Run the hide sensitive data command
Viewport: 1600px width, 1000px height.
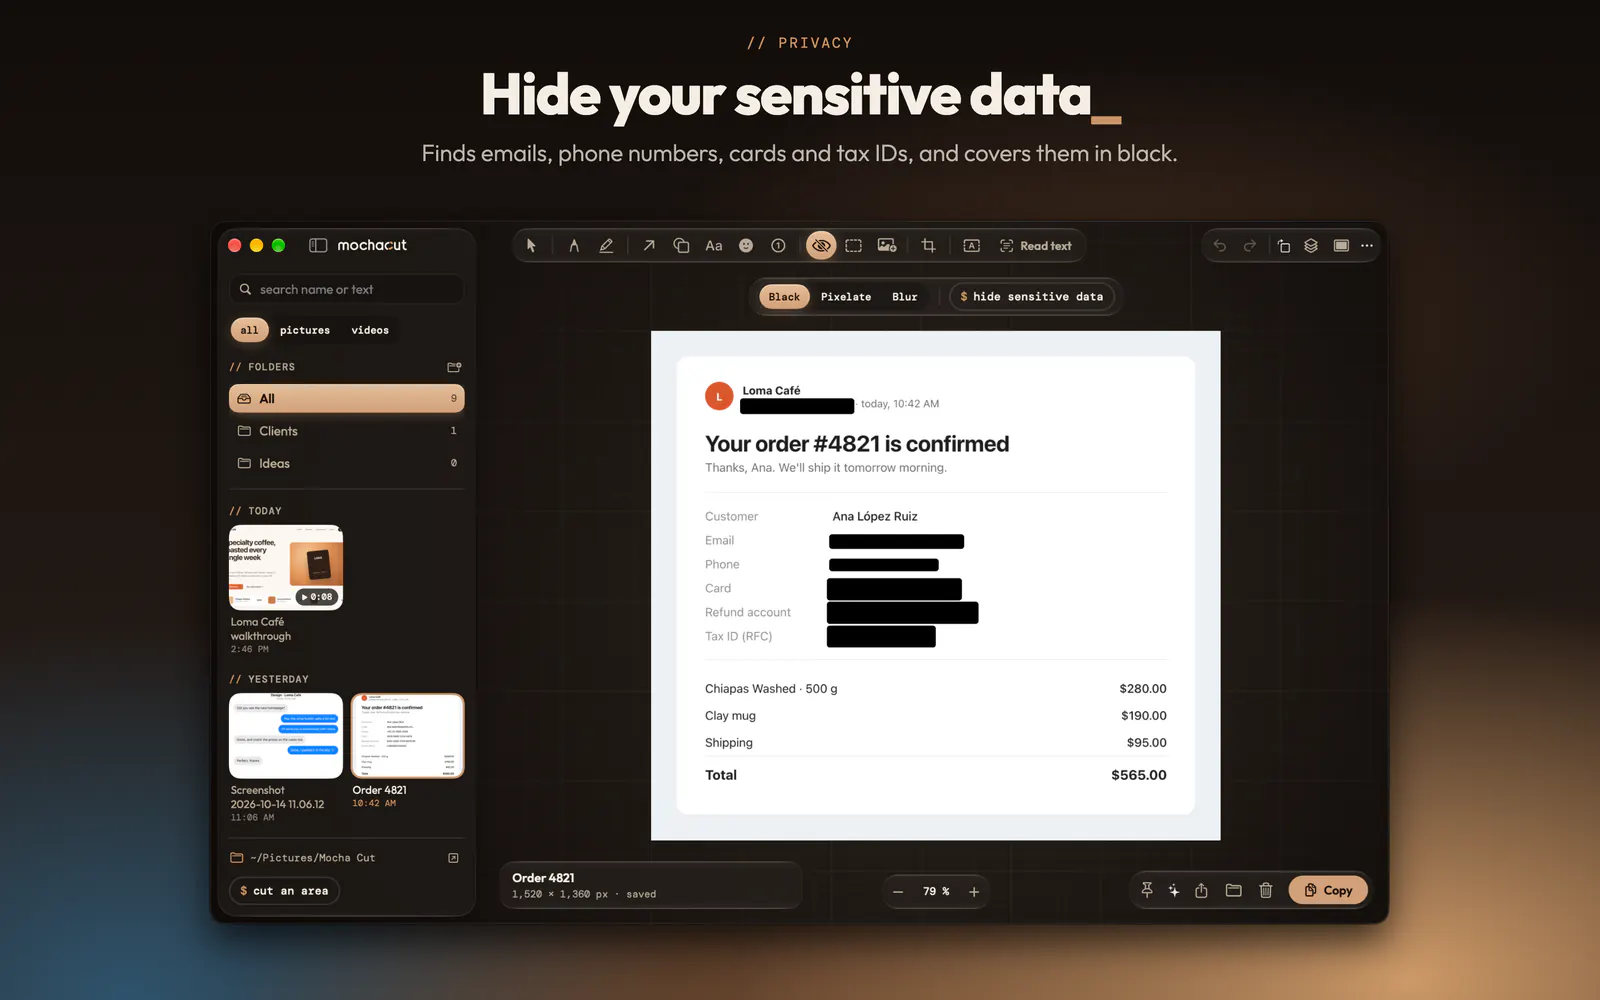pos(1032,297)
